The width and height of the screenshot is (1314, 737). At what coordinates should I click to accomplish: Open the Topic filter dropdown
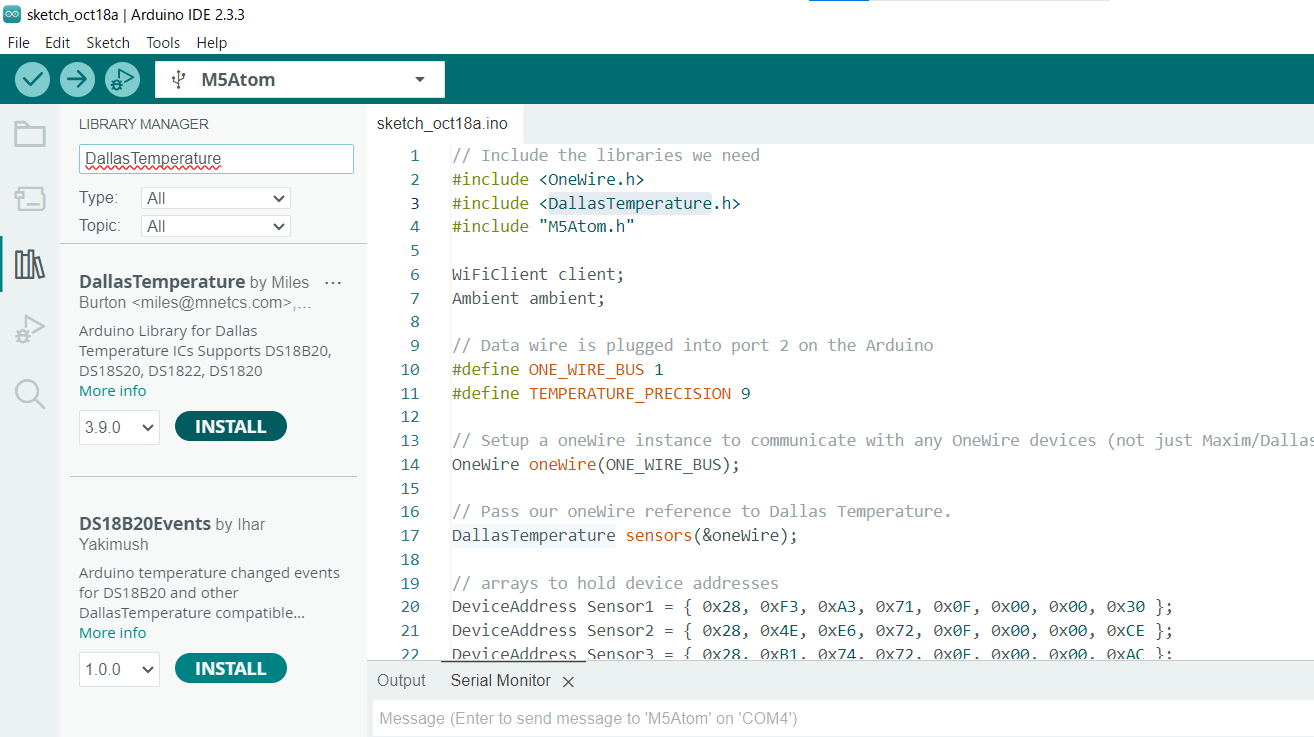(216, 226)
